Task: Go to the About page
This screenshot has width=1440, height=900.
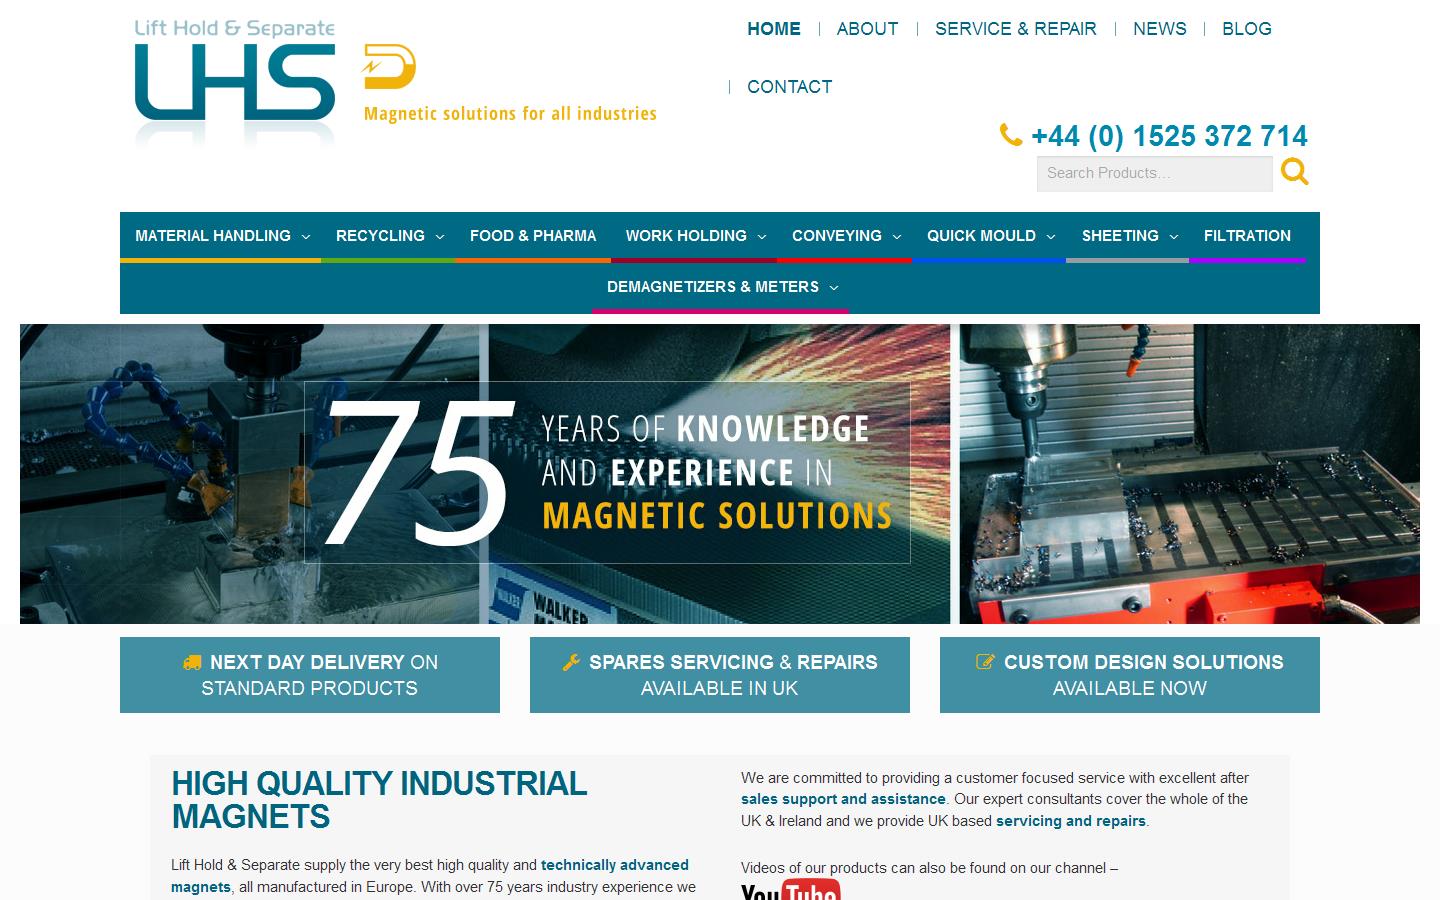Action: [867, 29]
